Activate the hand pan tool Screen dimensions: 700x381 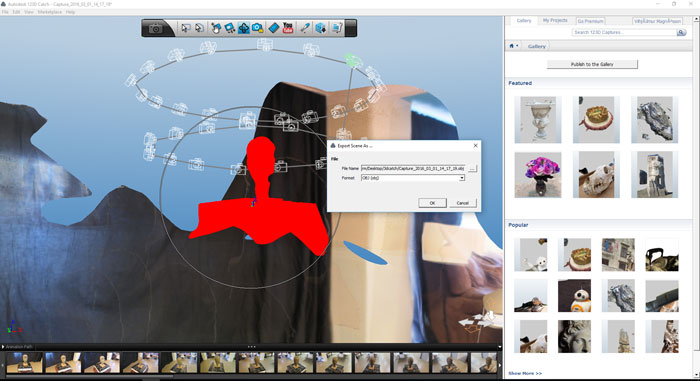[x=216, y=28]
